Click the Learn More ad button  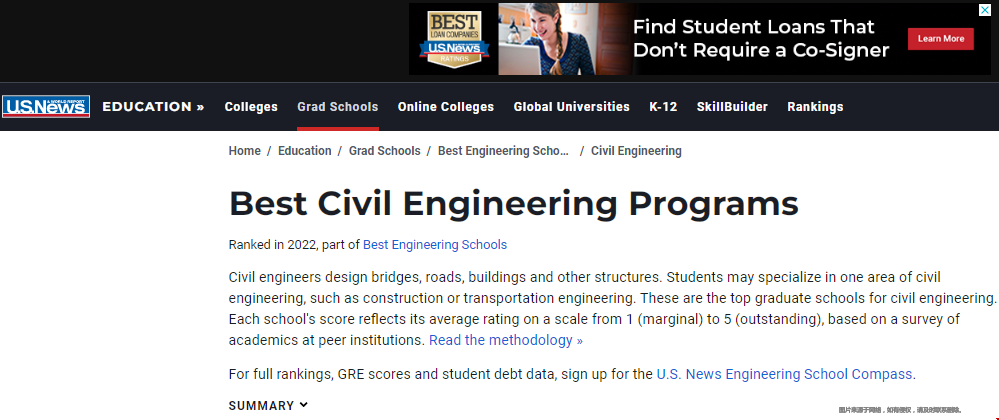pos(940,39)
